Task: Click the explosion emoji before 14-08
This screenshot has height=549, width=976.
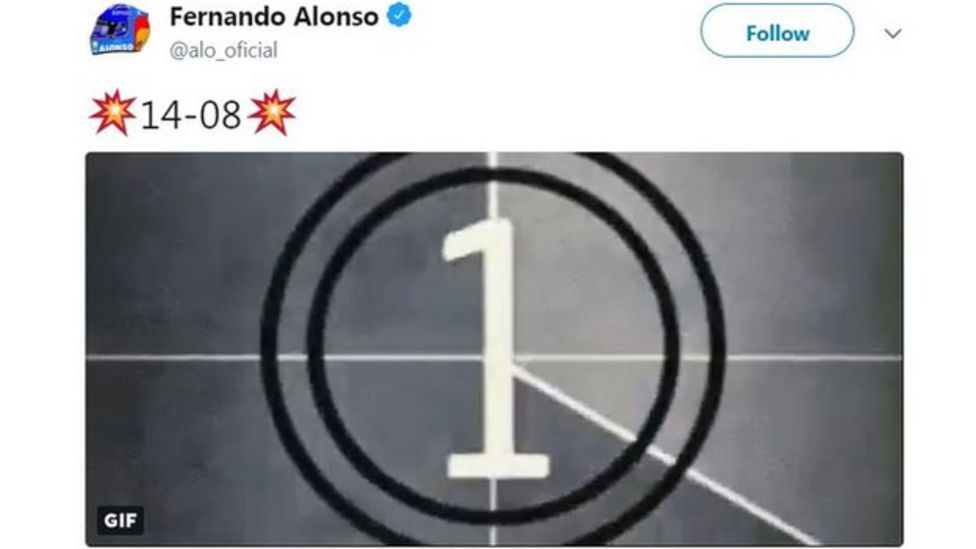Action: tap(113, 113)
